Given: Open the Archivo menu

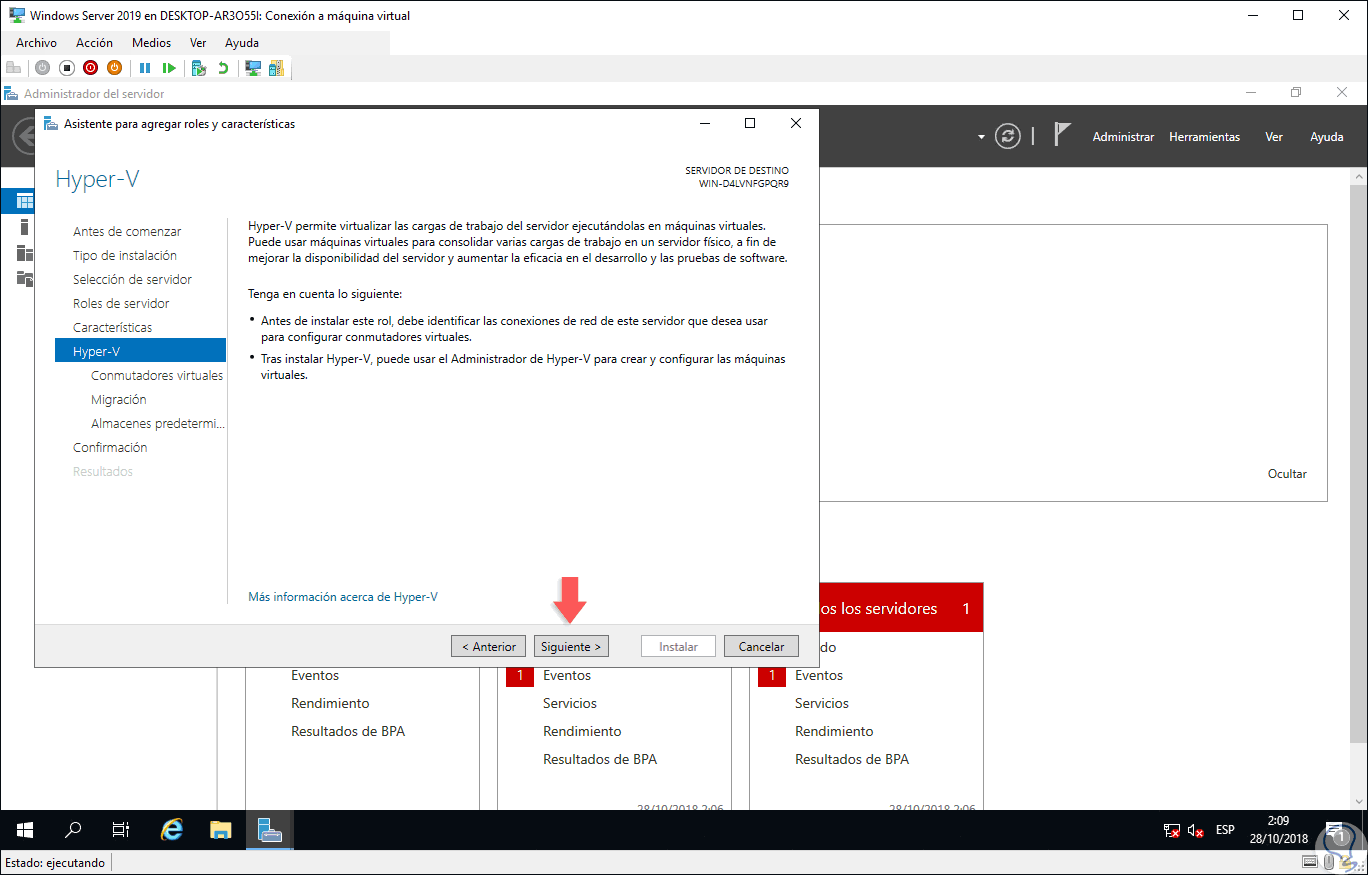Looking at the screenshot, I should 36,43.
